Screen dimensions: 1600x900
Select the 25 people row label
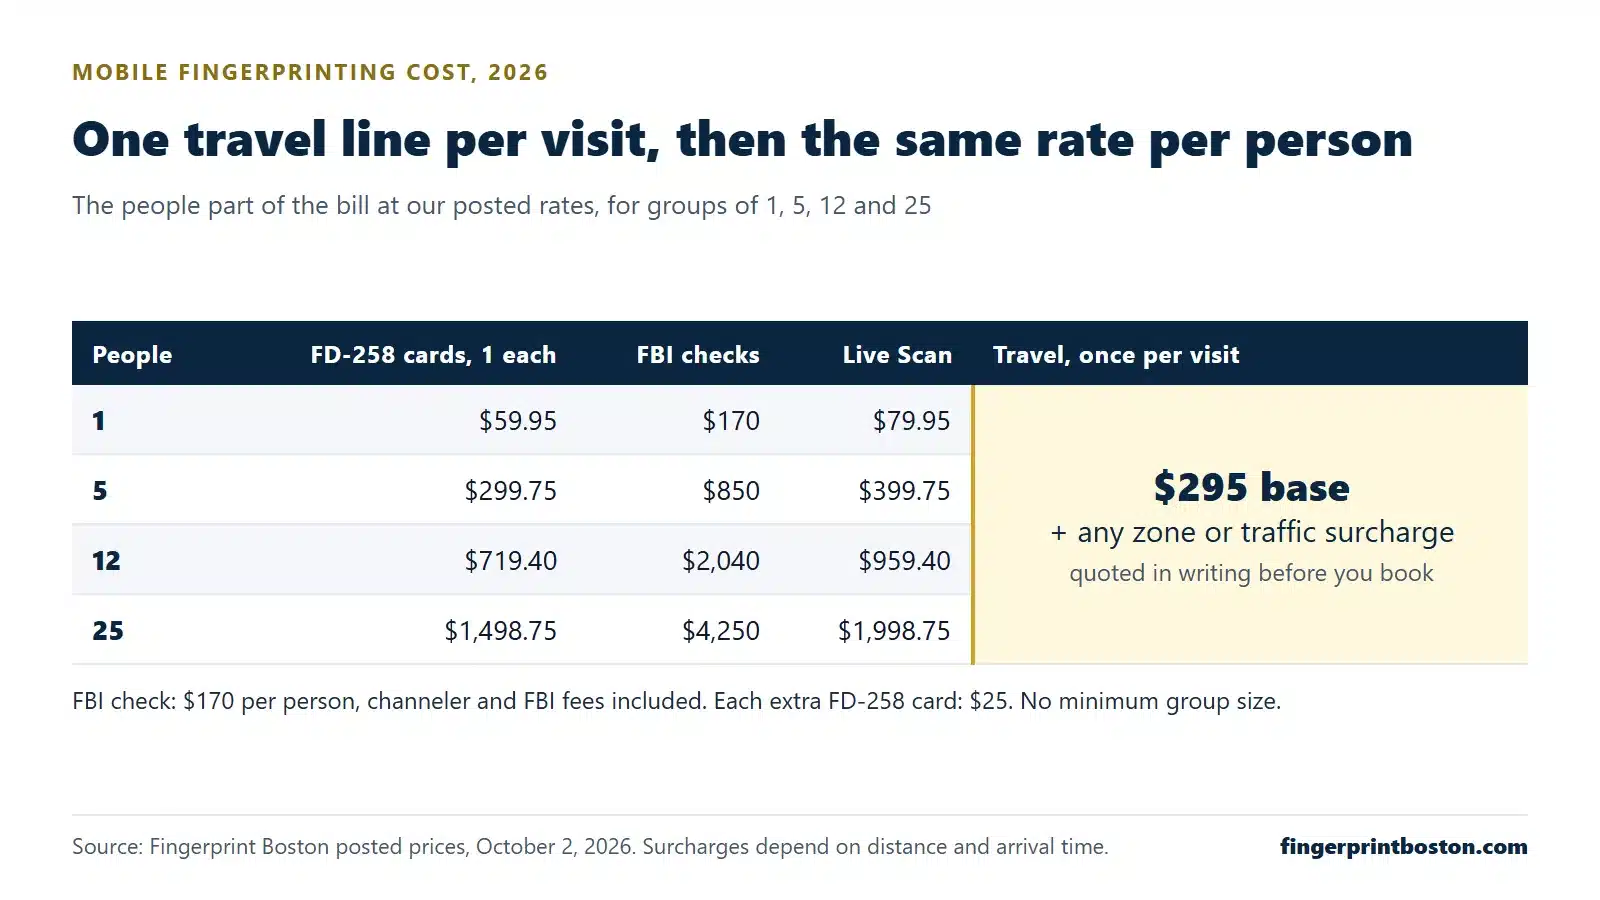(108, 631)
